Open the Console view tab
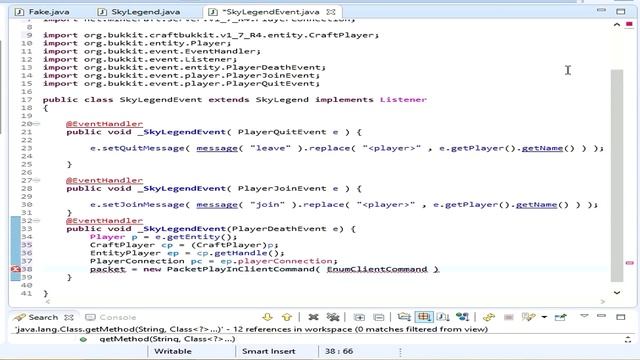This screenshot has height=360, width=640. click(x=111, y=317)
